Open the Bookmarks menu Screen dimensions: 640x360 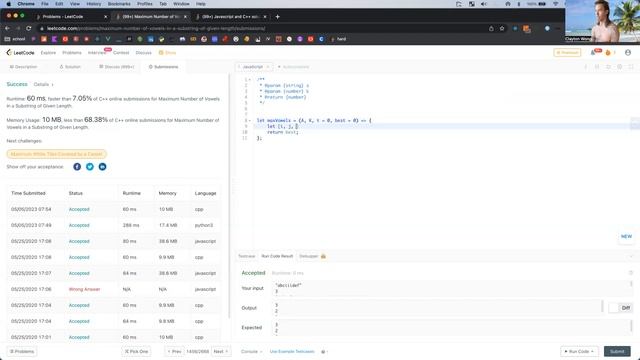[x=119, y=4]
